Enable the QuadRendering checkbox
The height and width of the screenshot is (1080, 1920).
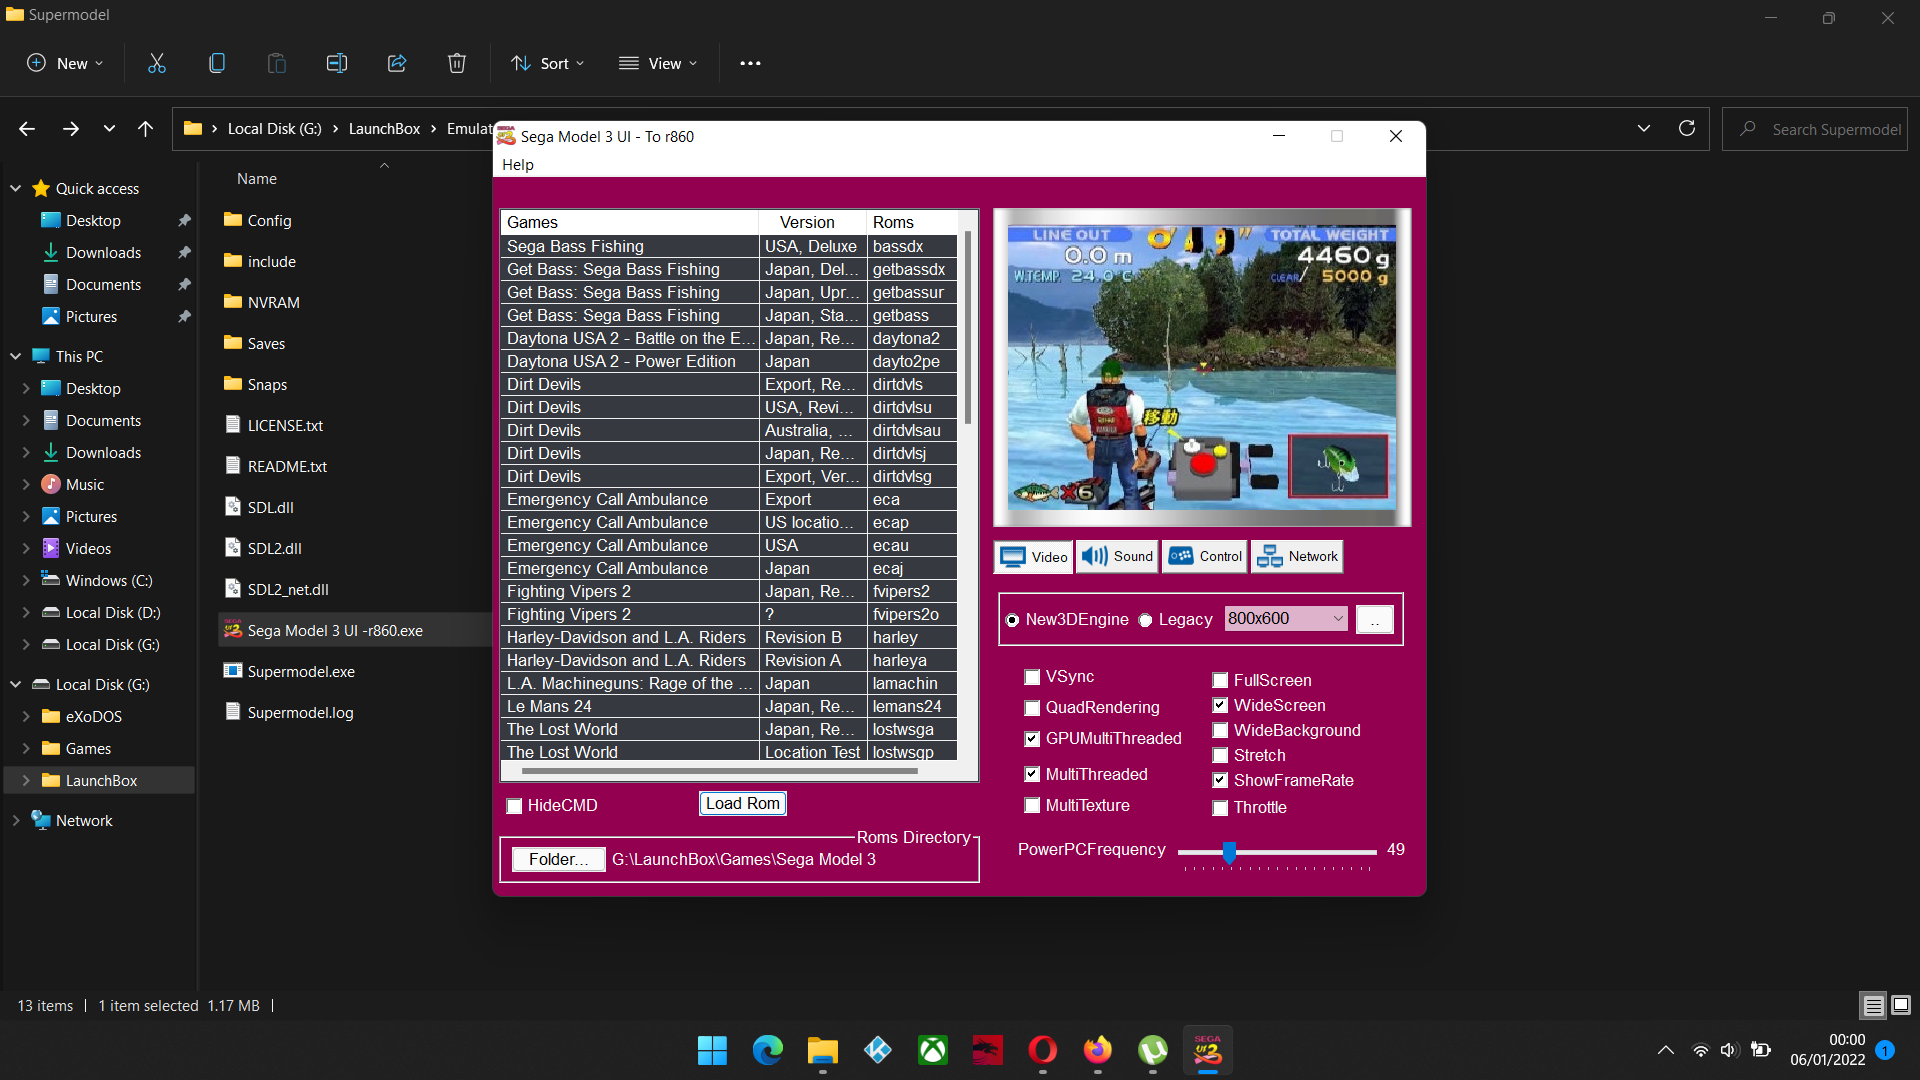coord(1032,708)
